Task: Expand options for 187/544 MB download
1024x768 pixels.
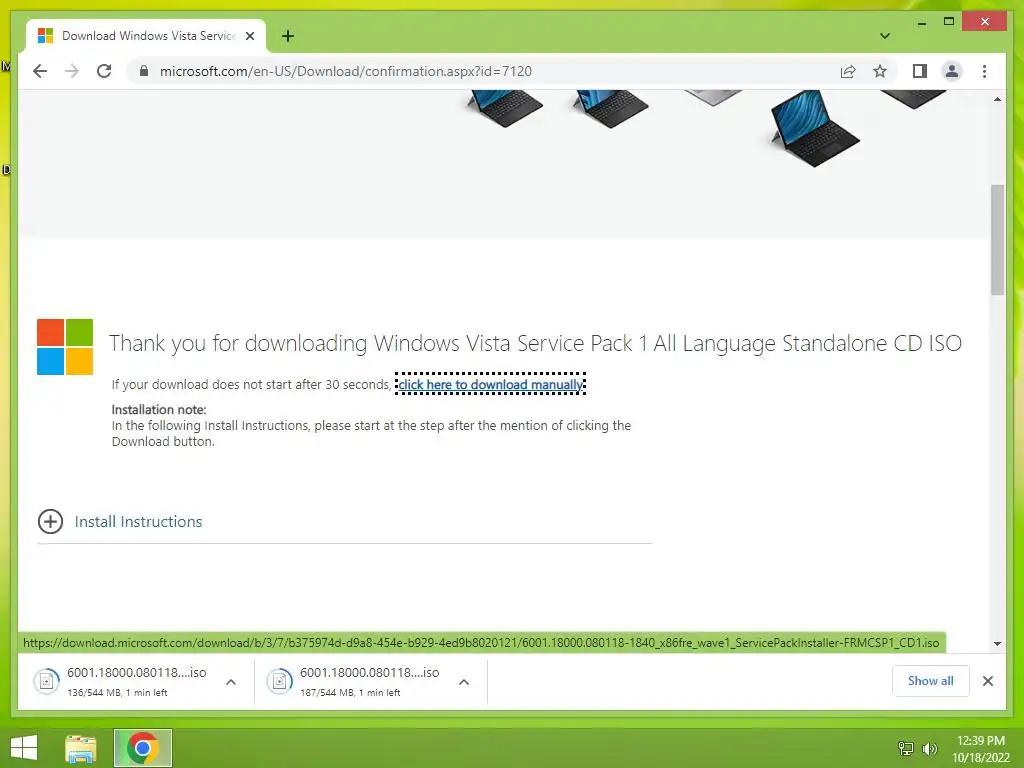Action: click(464, 682)
